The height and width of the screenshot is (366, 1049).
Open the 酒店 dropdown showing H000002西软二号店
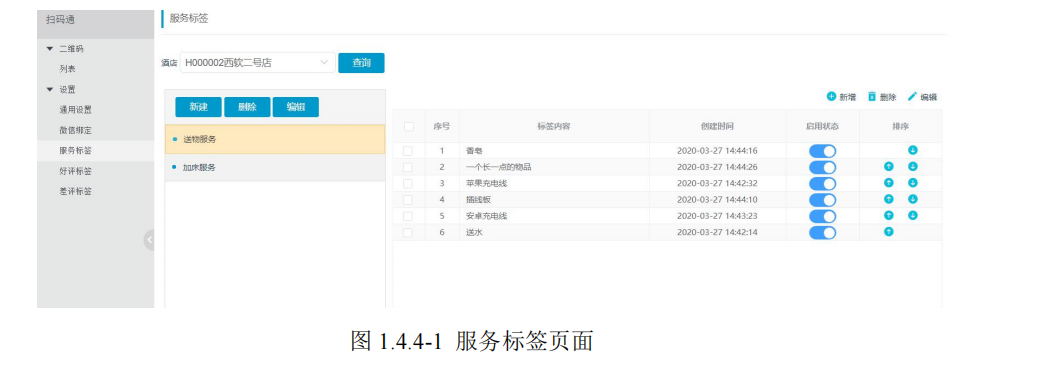[257, 63]
